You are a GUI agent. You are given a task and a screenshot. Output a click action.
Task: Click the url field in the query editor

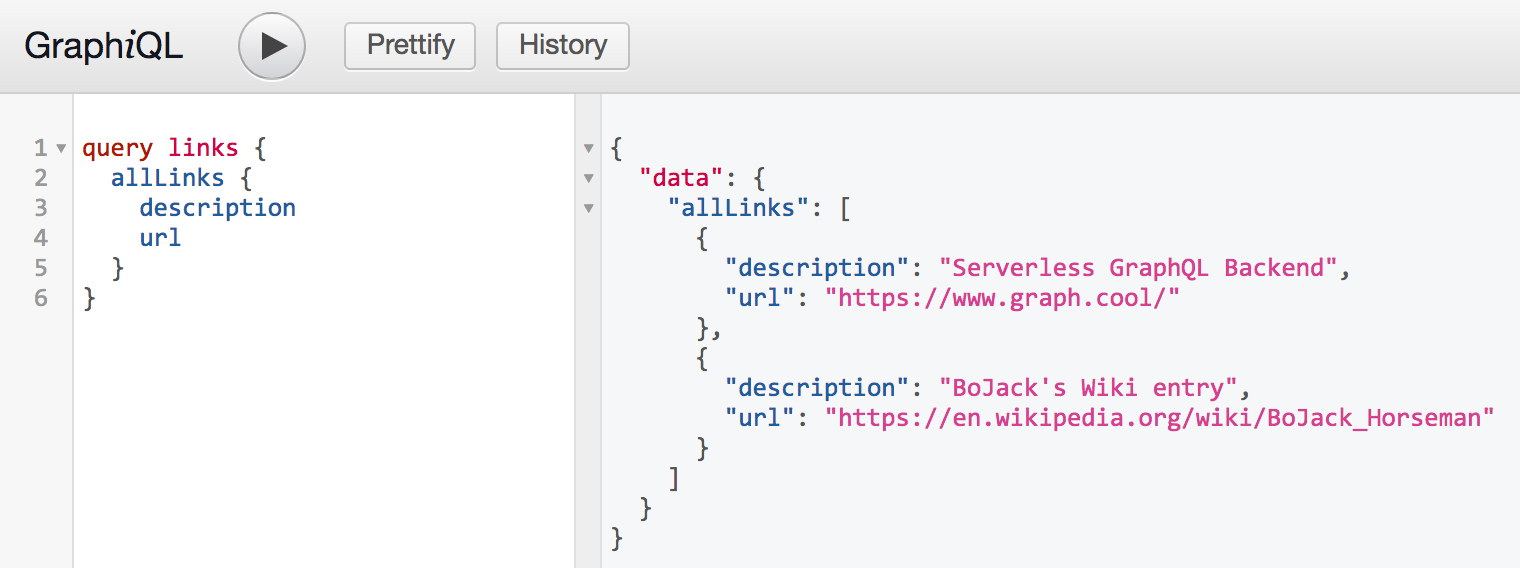point(161,238)
